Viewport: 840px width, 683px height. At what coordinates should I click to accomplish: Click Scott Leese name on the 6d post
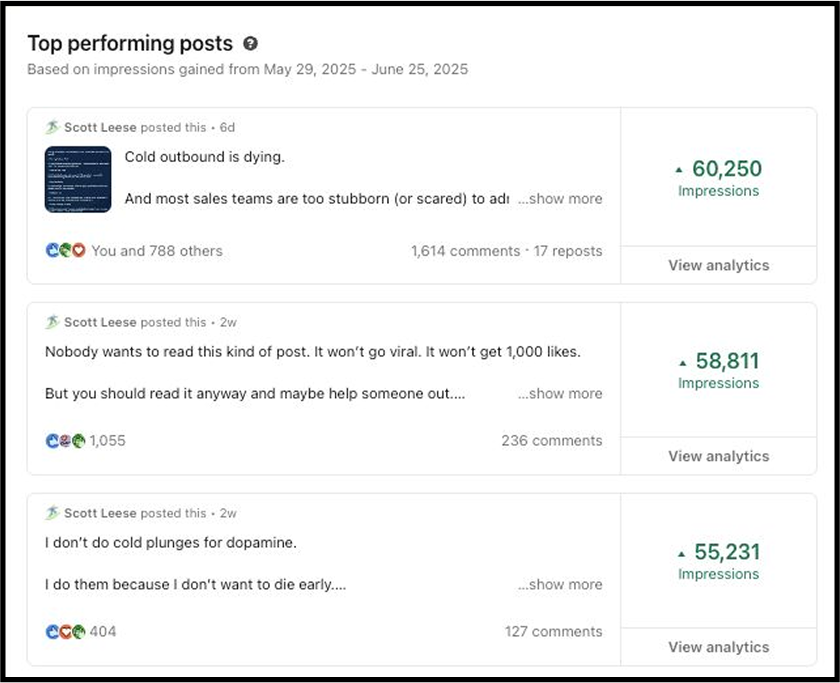100,127
